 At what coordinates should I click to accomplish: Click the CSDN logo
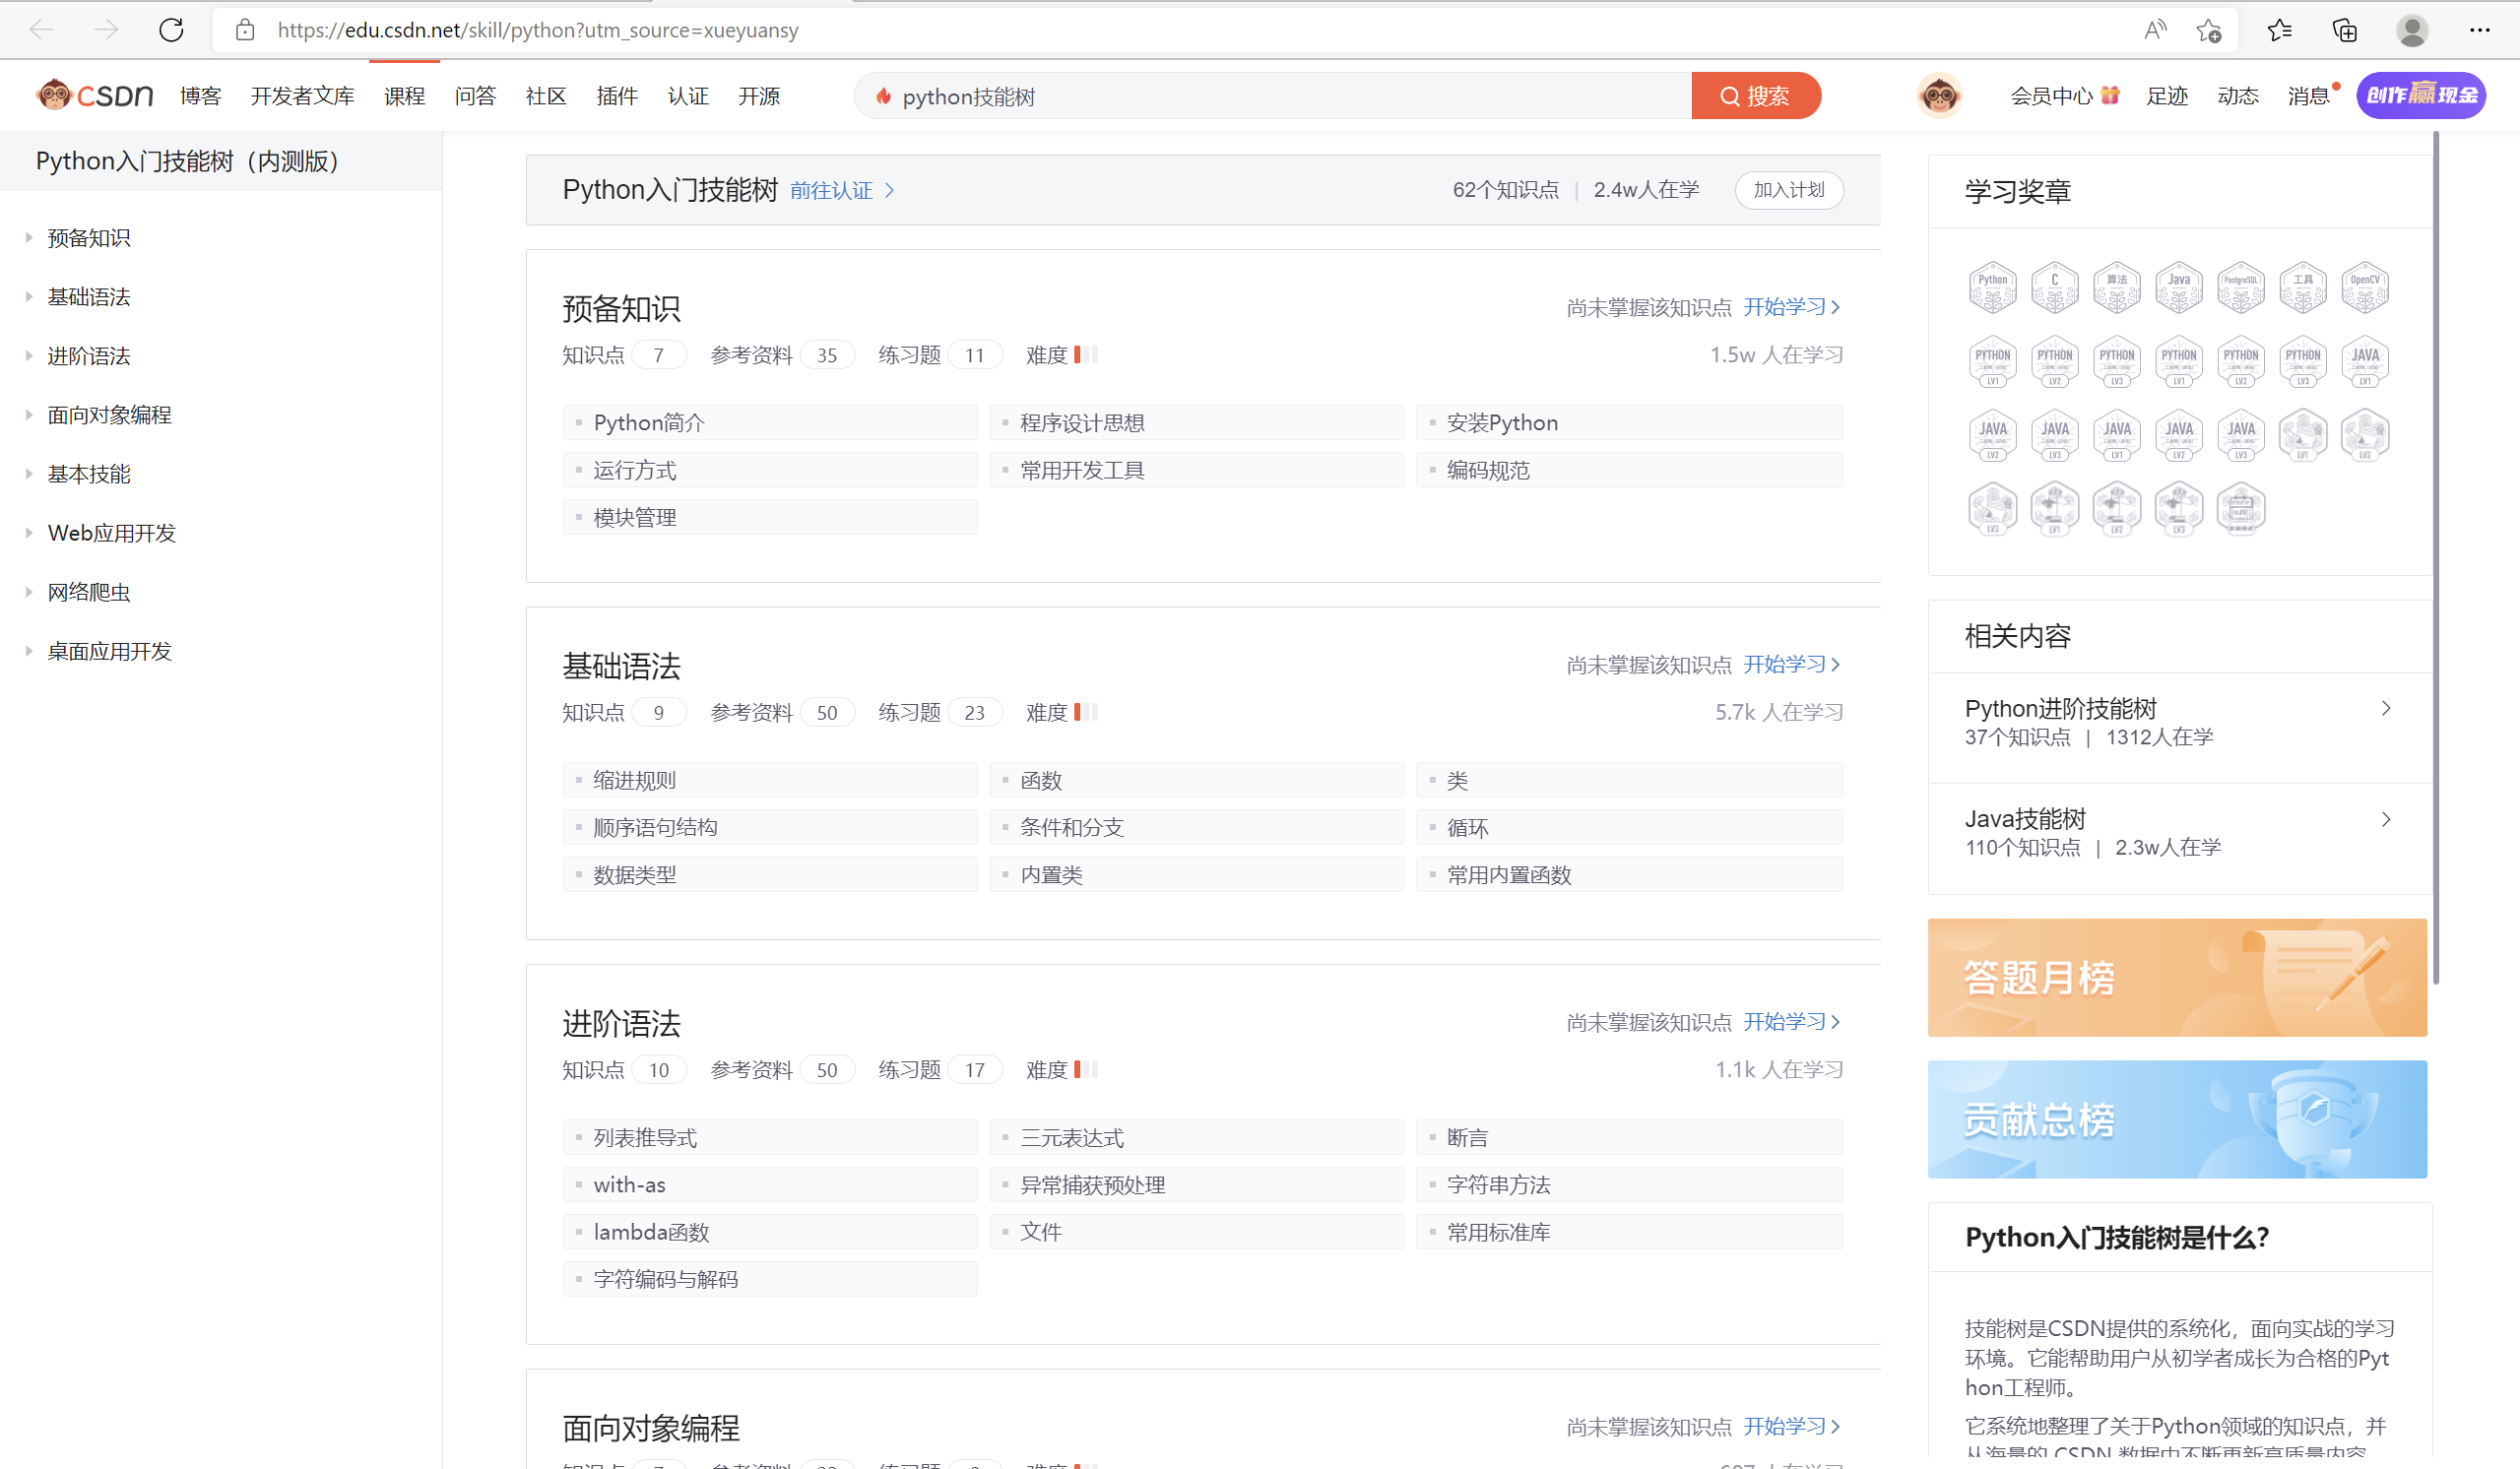pos(95,95)
